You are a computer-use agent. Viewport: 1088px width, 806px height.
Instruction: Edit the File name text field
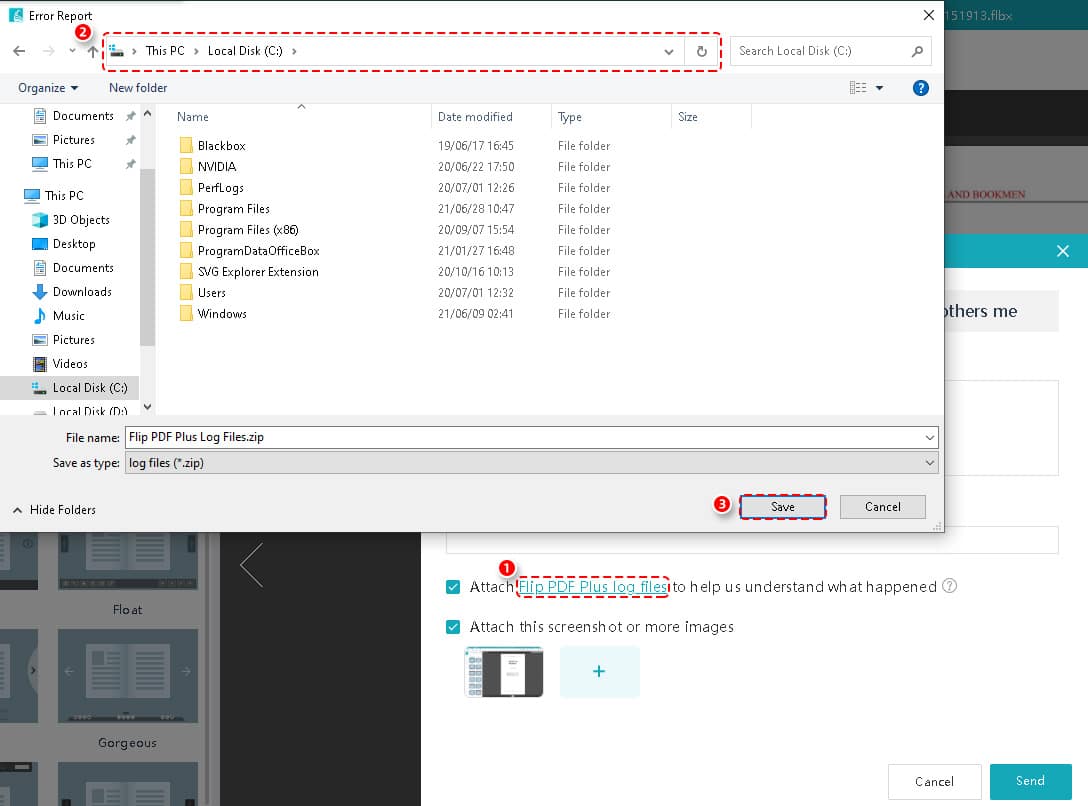point(524,438)
